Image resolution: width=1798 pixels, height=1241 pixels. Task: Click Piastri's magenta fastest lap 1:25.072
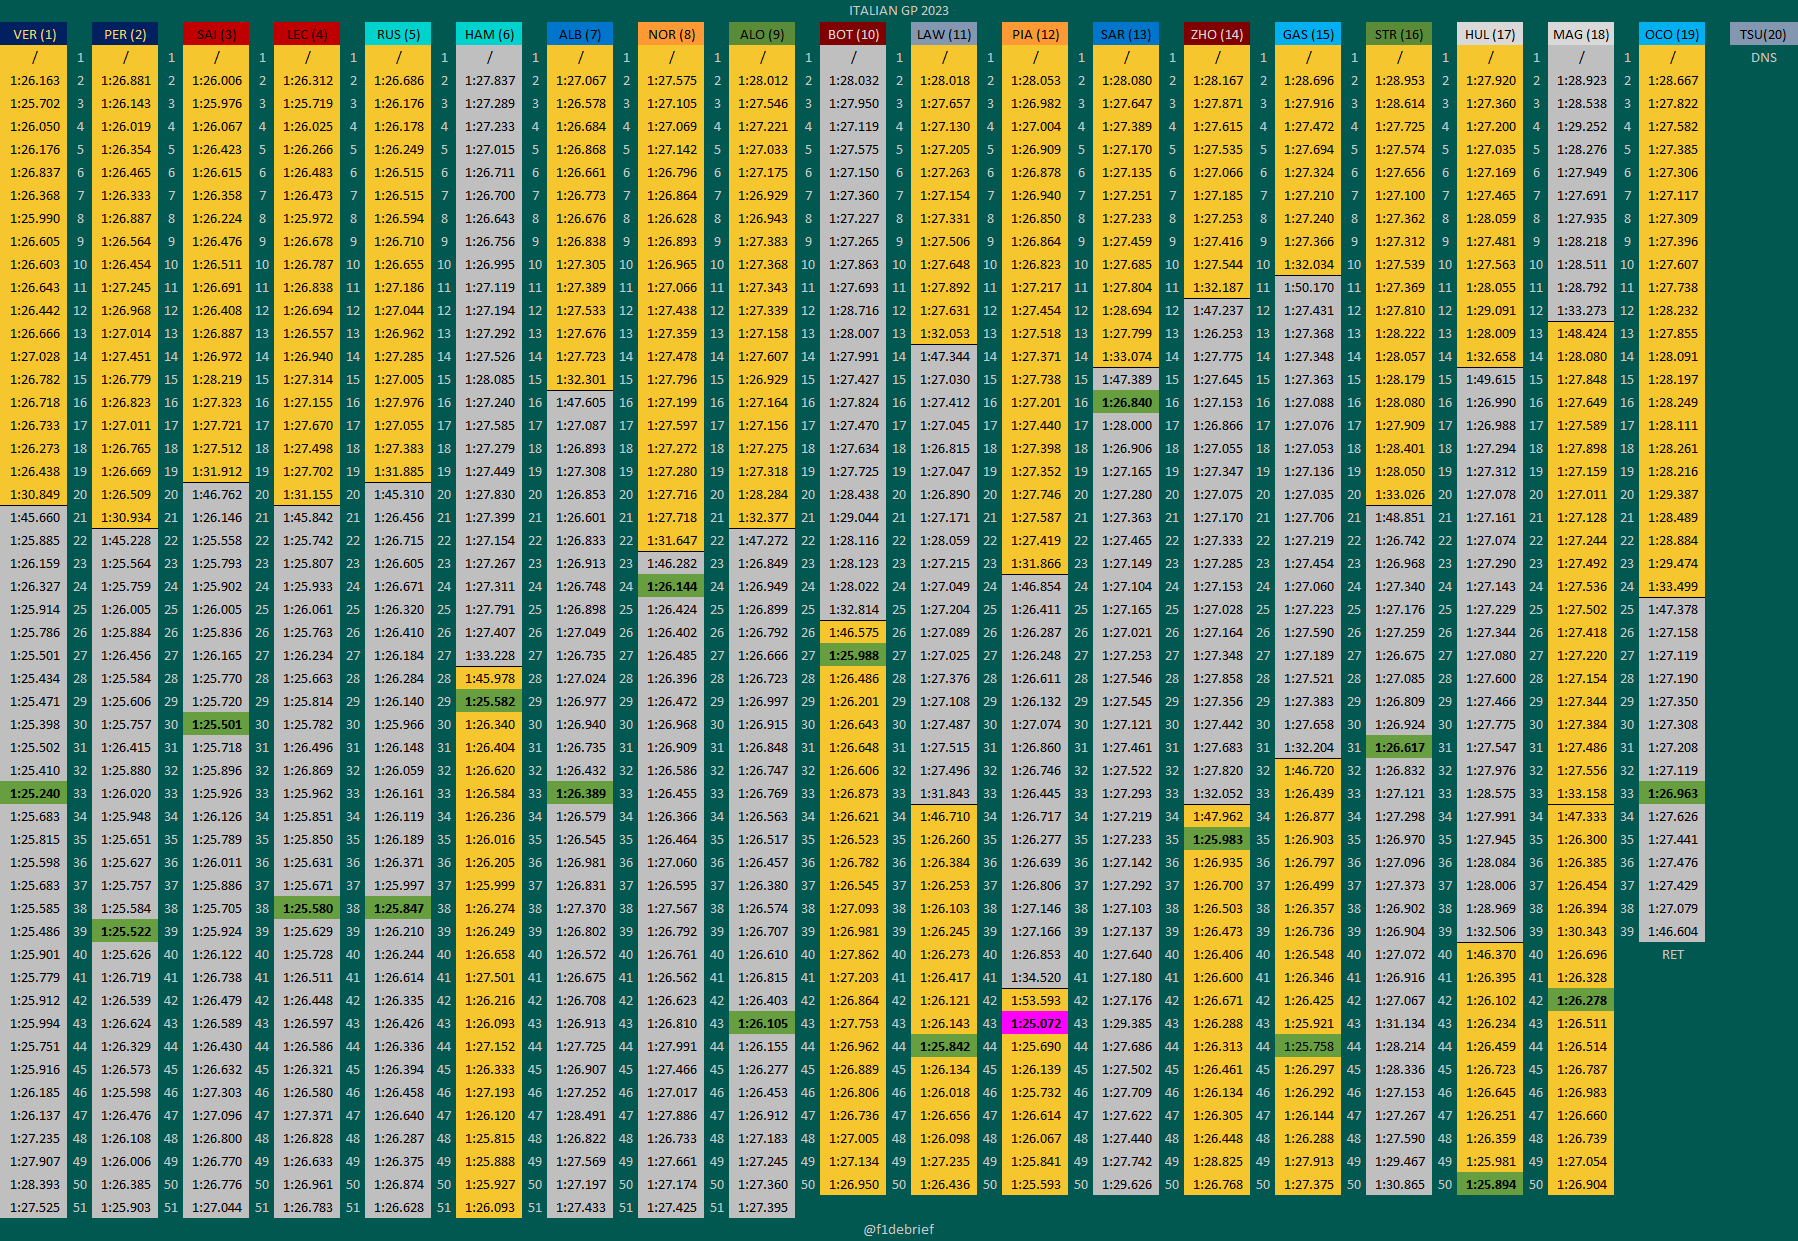[1036, 1023]
